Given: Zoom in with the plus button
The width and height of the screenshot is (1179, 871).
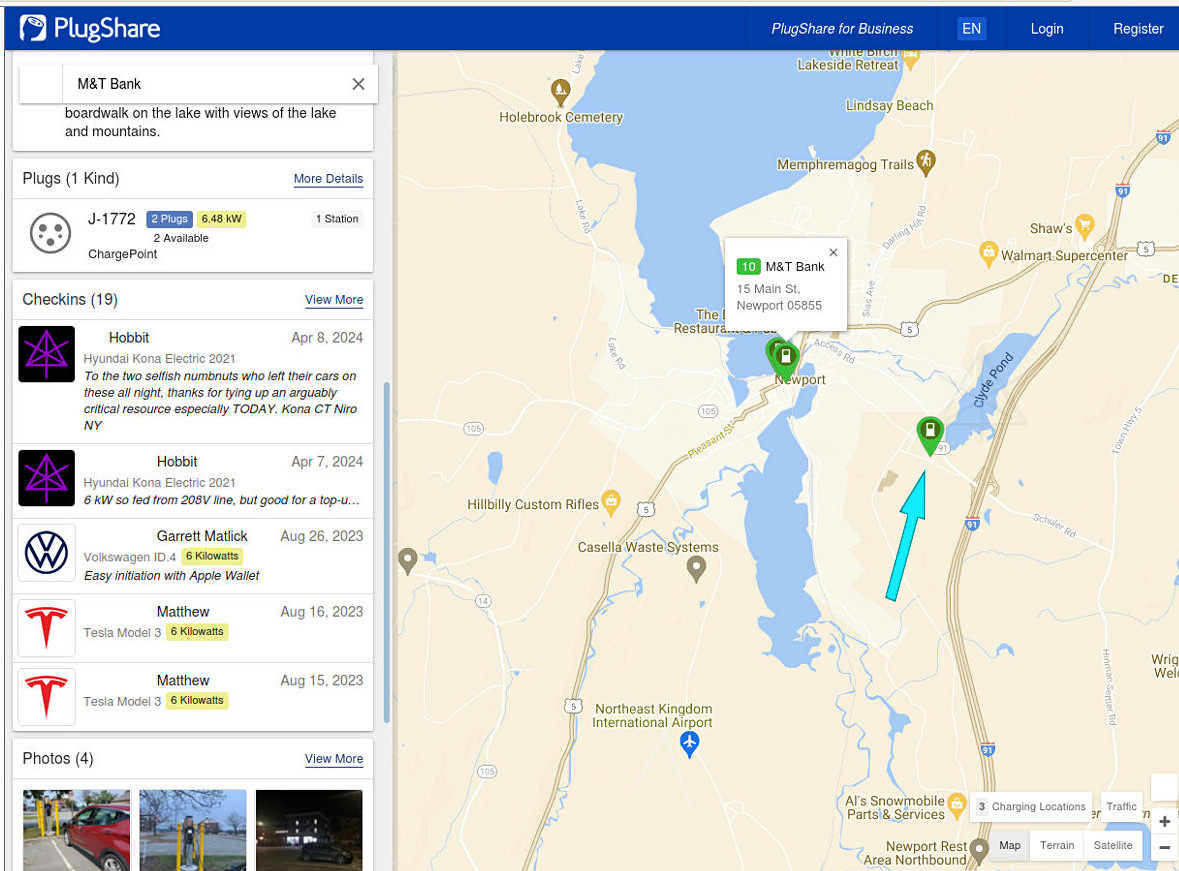Looking at the screenshot, I should pyautogui.click(x=1164, y=822).
